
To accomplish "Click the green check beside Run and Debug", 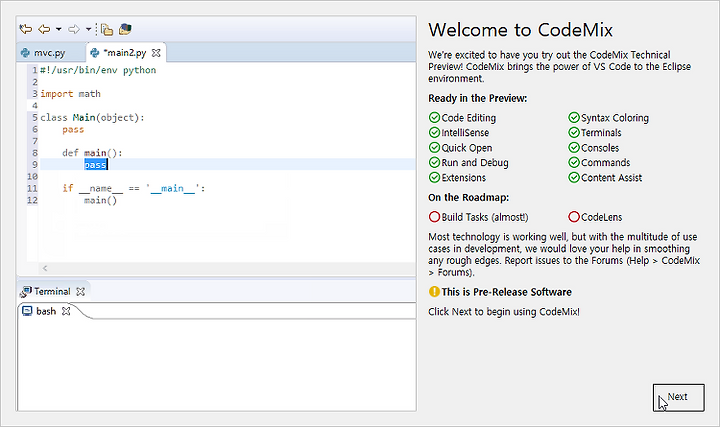I will coord(434,163).
